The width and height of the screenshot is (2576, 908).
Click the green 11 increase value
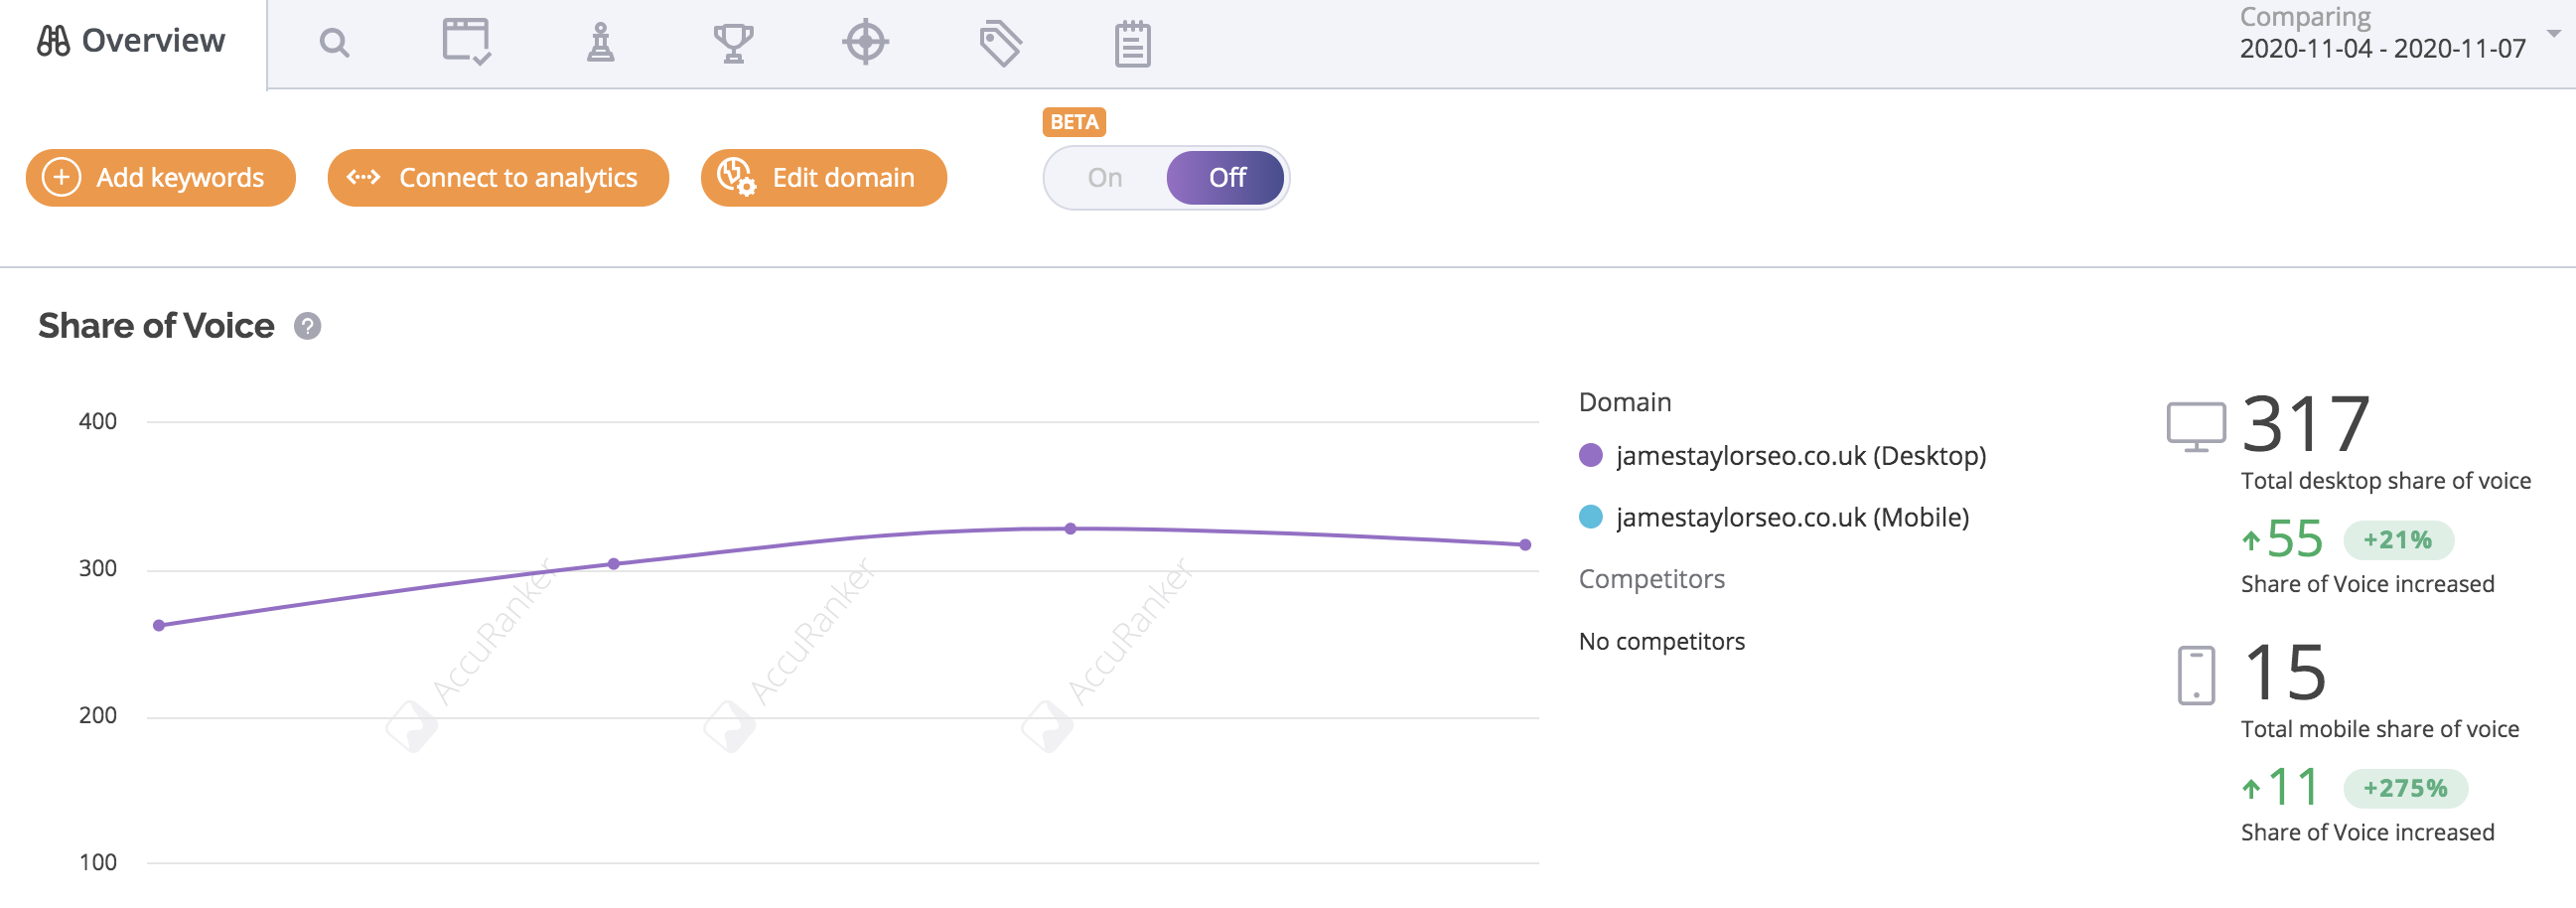point(2292,788)
